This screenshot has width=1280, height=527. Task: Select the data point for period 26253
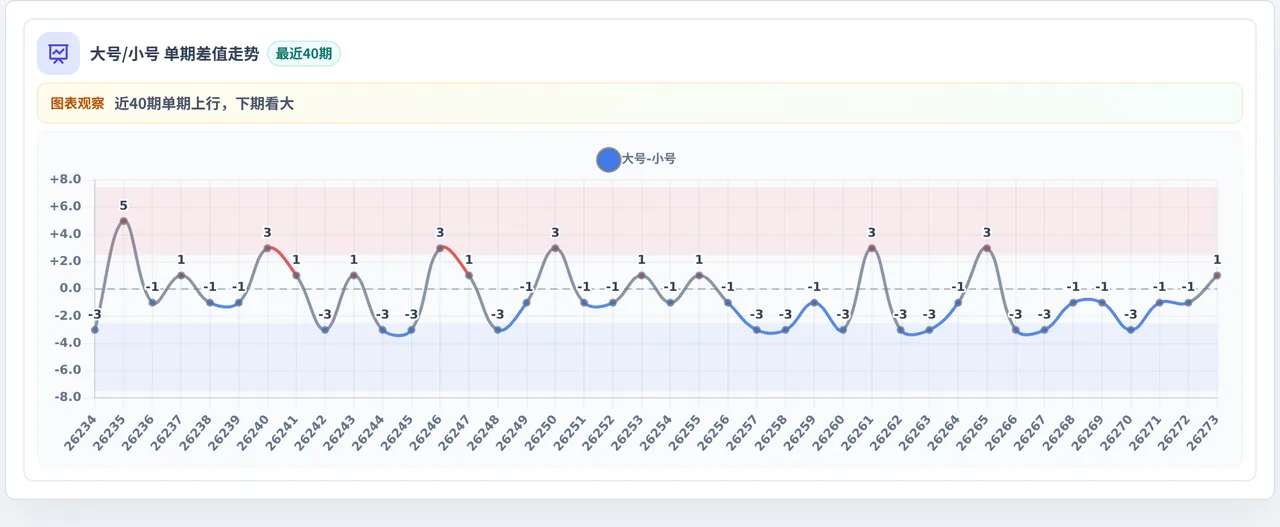pos(642,275)
